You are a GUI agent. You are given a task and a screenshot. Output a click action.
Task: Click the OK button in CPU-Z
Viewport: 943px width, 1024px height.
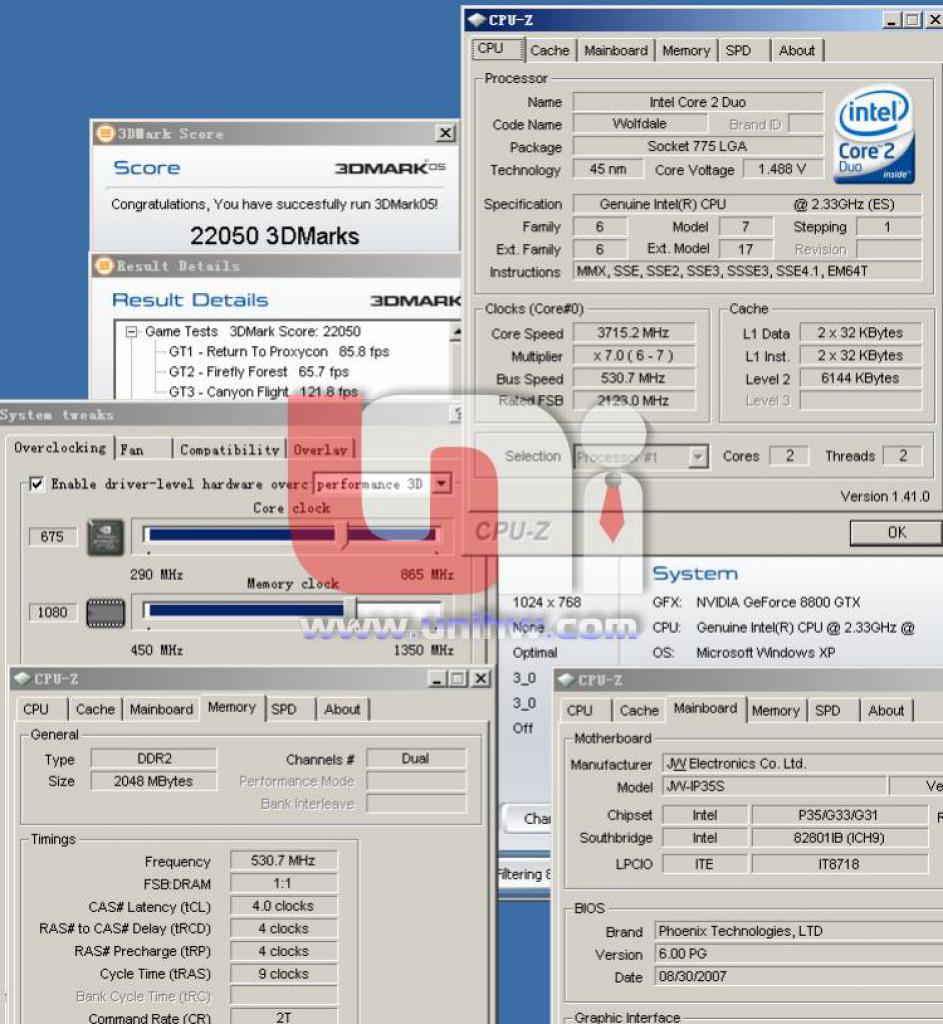point(896,533)
